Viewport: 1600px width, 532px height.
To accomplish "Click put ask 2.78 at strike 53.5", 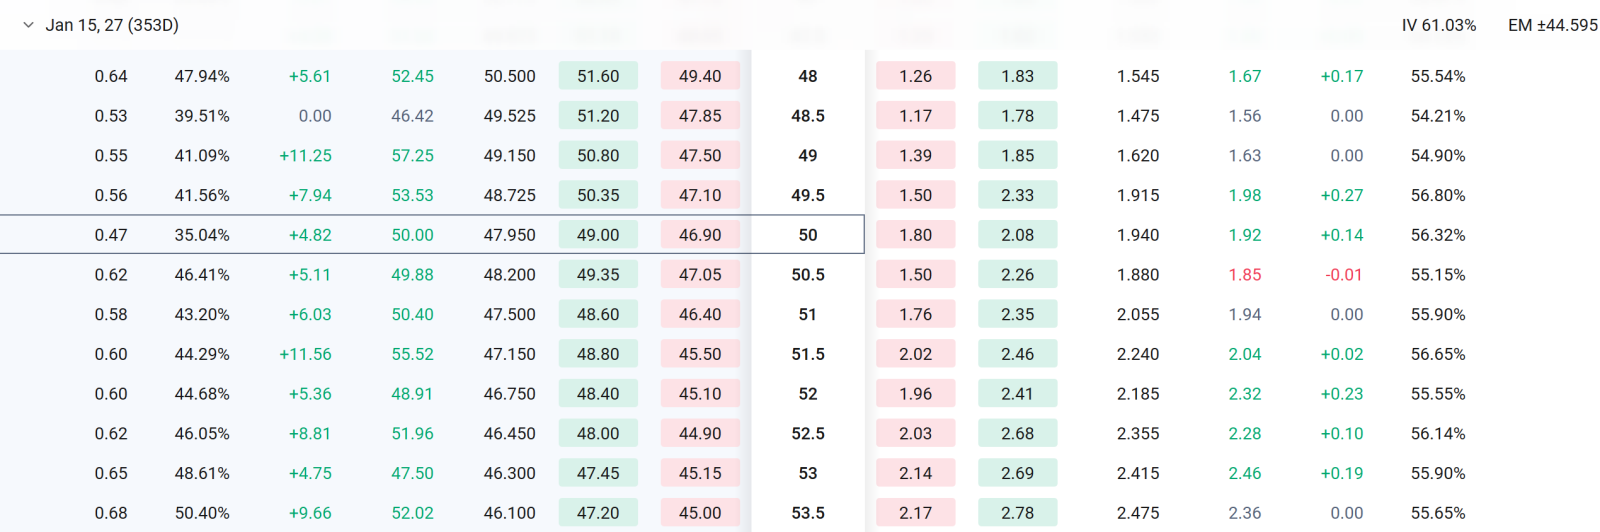I will point(1017,513).
